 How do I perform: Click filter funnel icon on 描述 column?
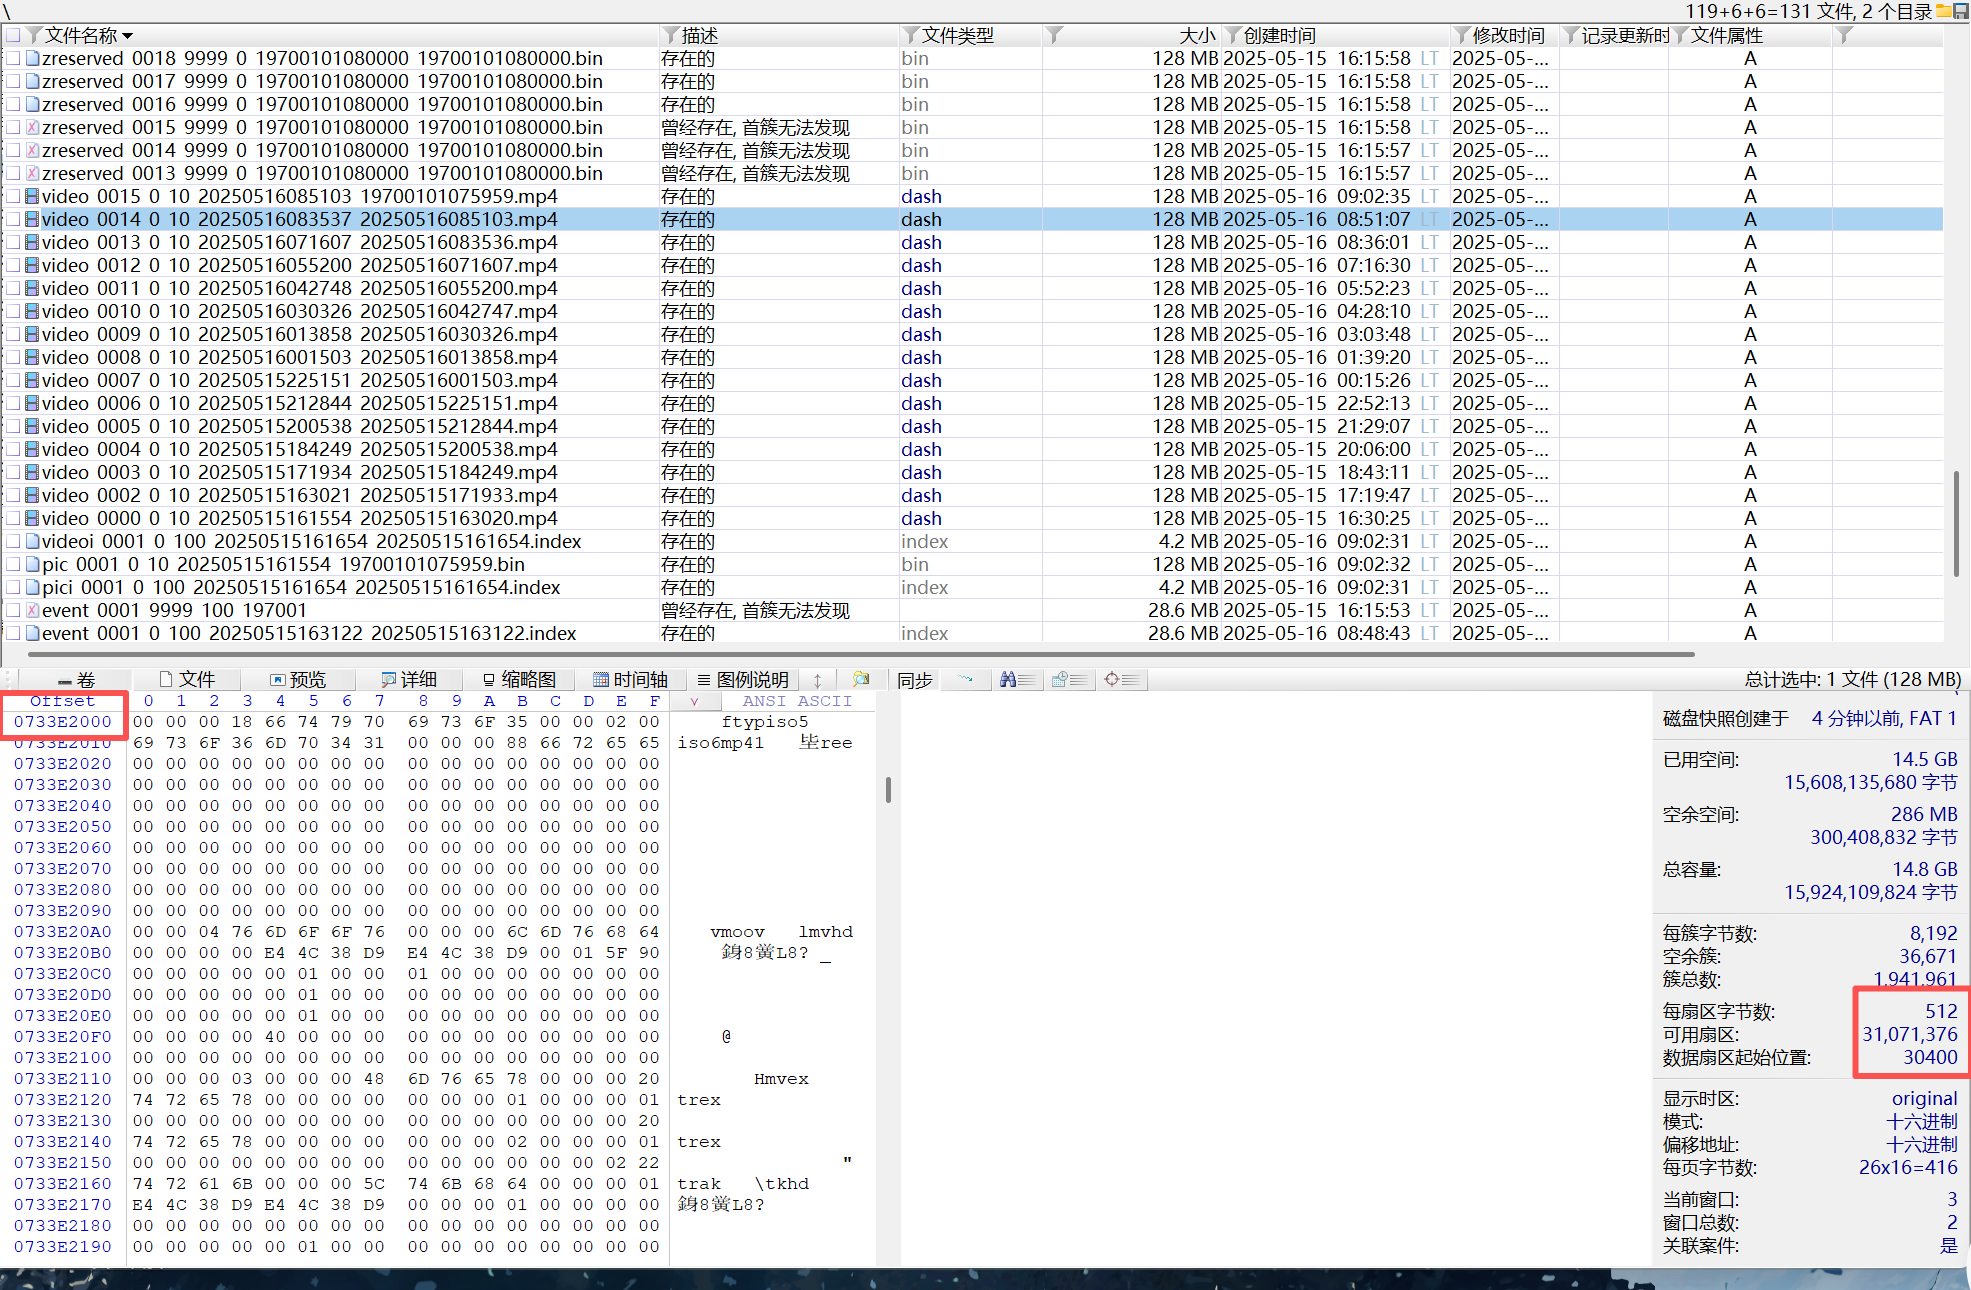[x=671, y=36]
